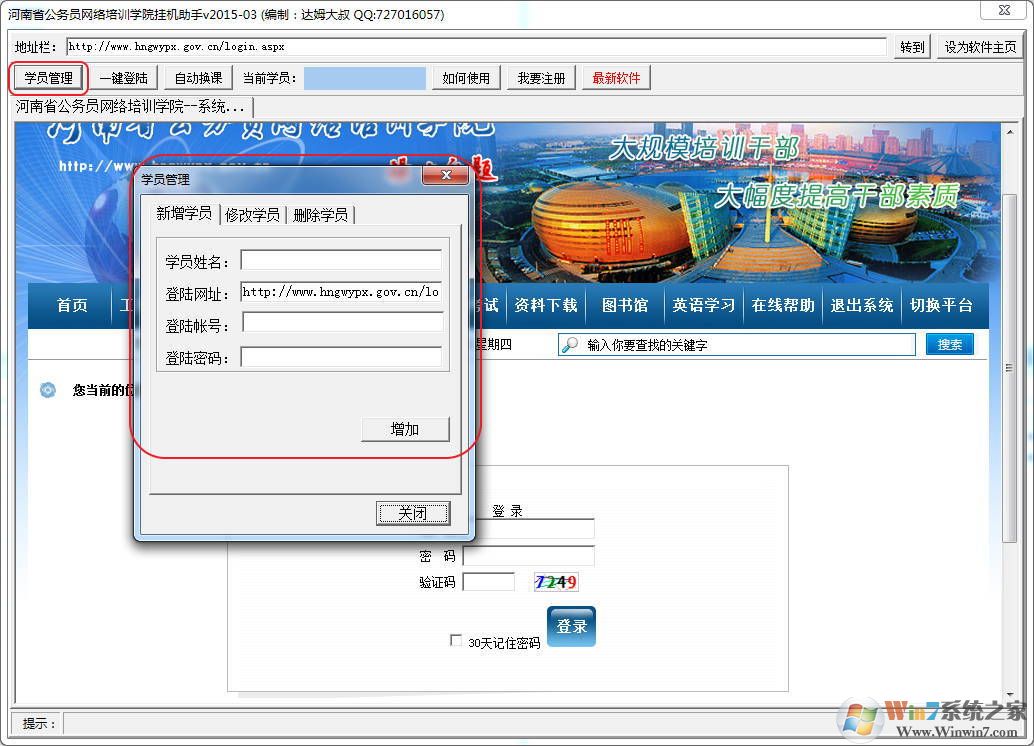Image resolution: width=1034 pixels, height=746 pixels.
Task: Switch to the 修改学员 tab
Action: click(x=253, y=214)
